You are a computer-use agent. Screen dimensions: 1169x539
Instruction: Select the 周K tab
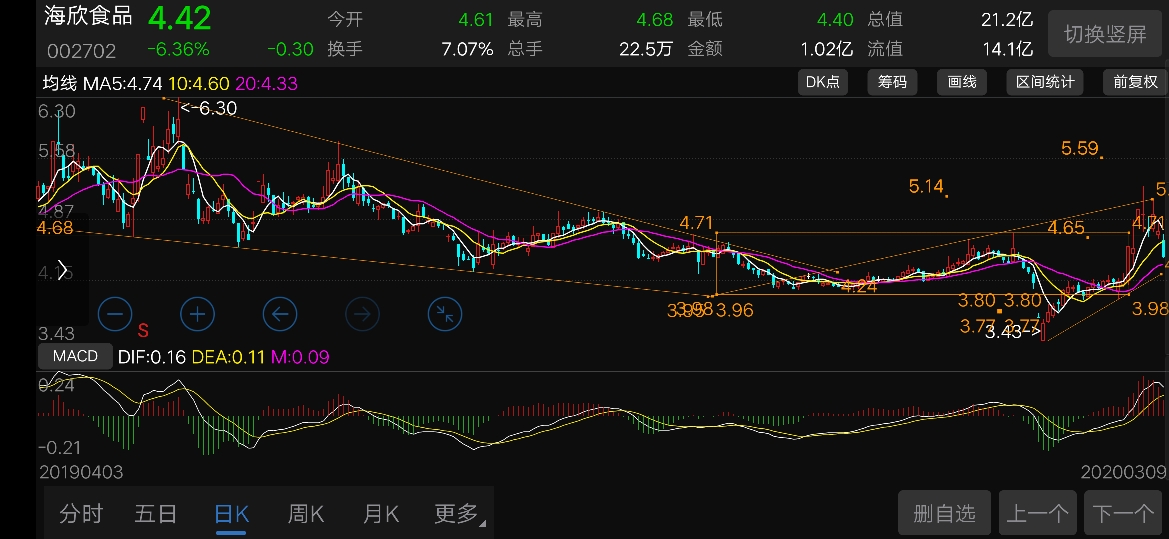(x=306, y=513)
